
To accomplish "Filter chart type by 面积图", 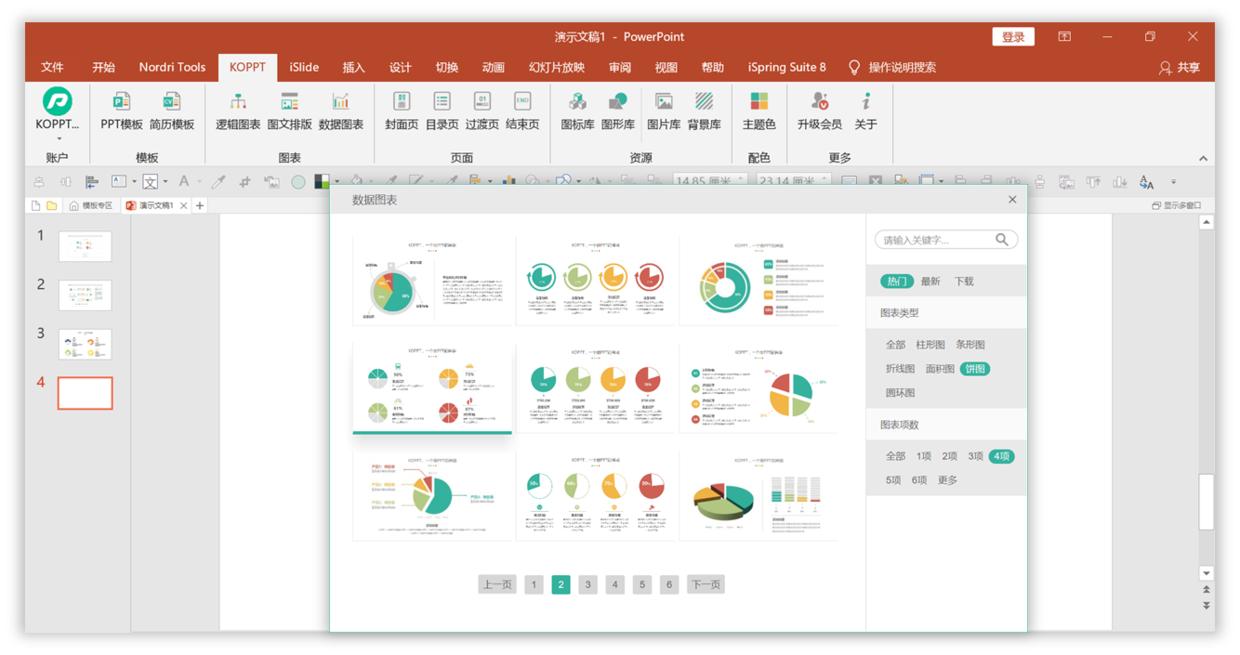I will coord(939,368).
